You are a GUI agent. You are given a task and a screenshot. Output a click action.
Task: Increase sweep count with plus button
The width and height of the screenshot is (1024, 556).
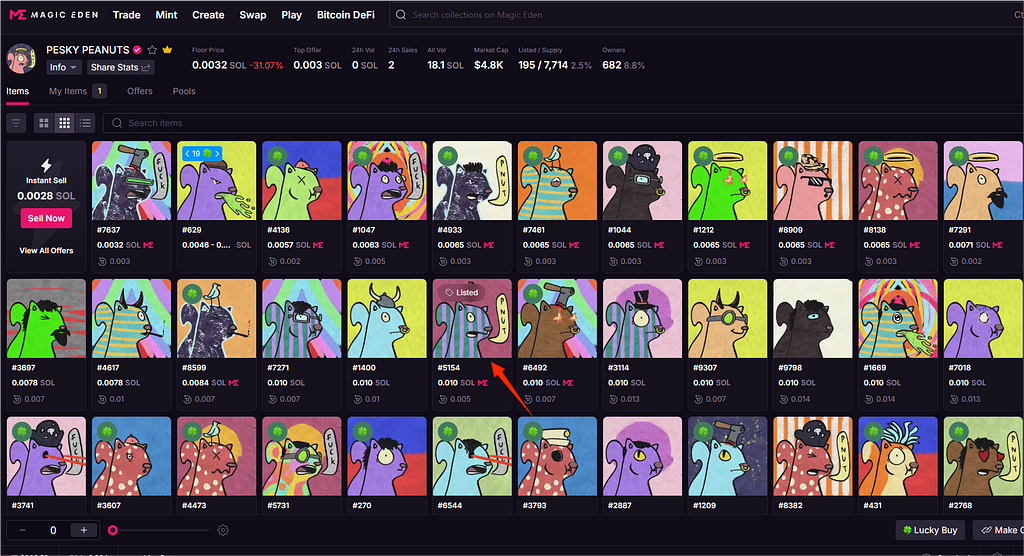tap(84, 530)
